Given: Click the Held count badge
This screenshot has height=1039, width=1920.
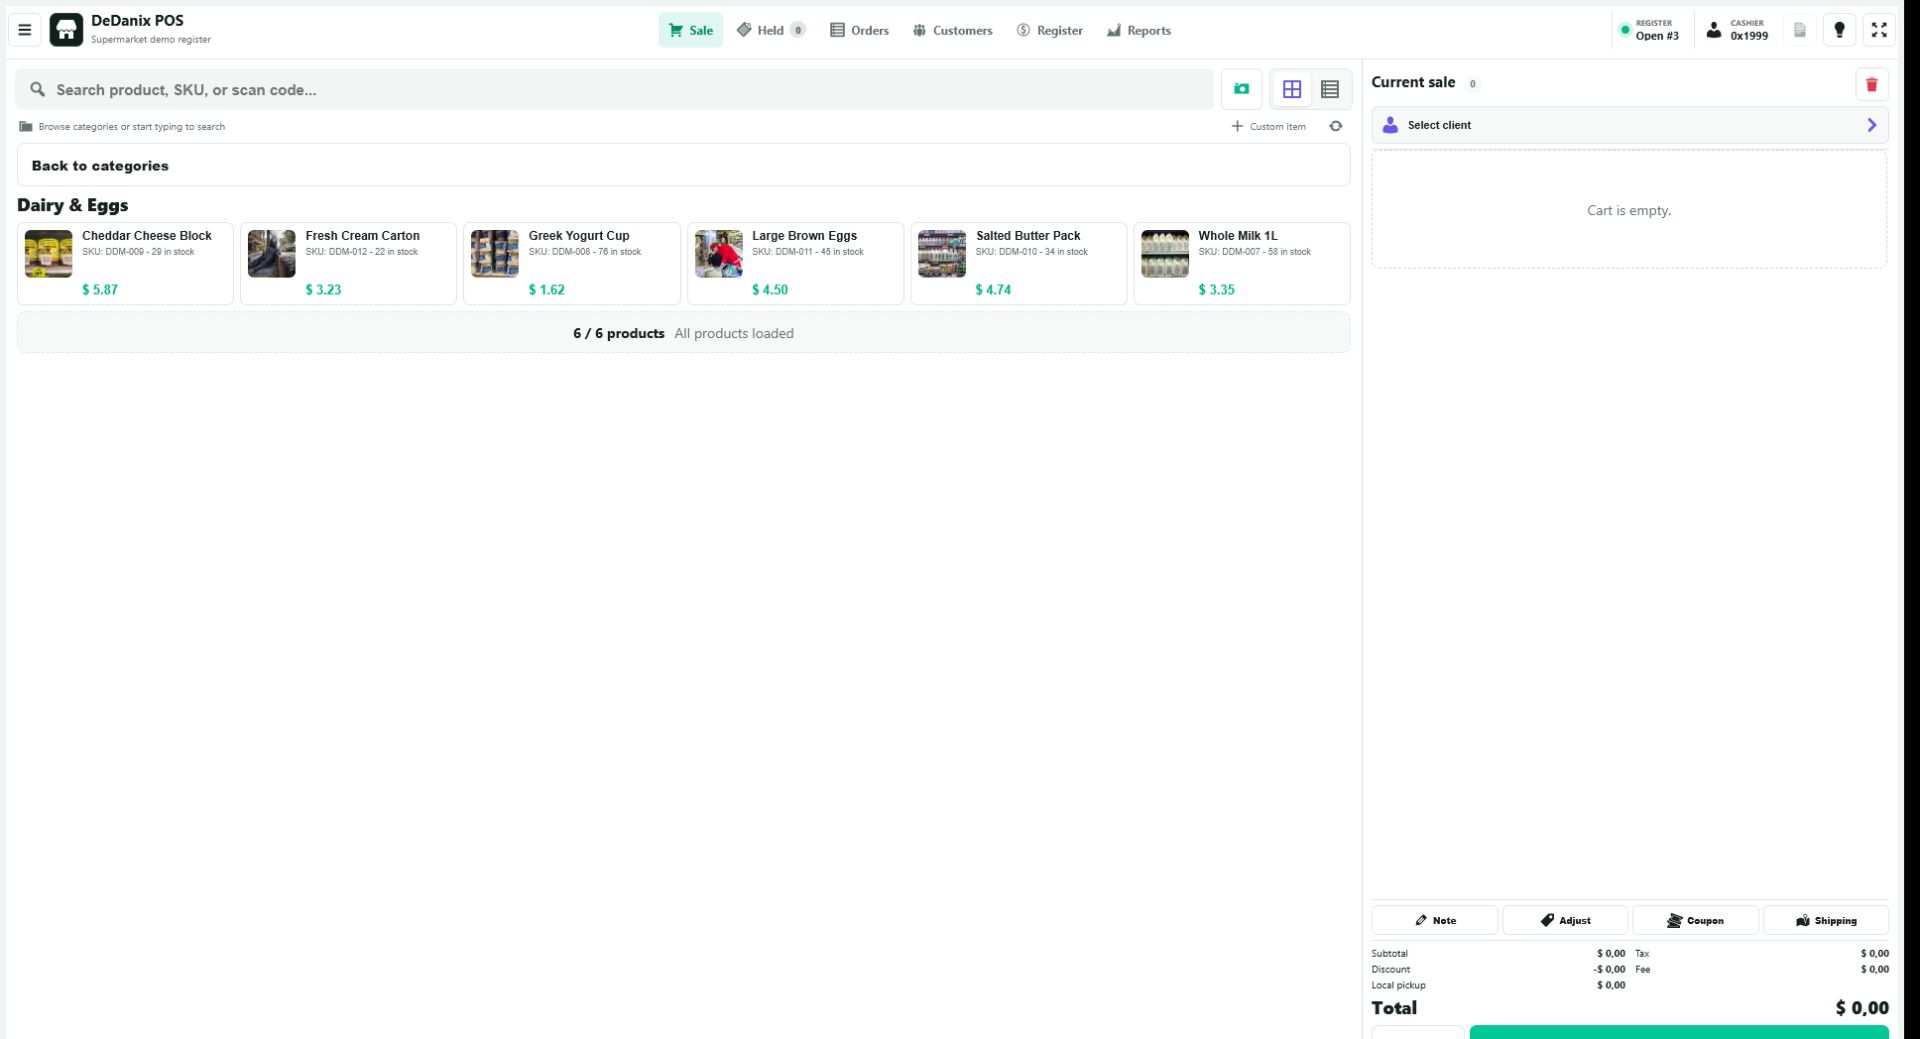Looking at the screenshot, I should 798,30.
